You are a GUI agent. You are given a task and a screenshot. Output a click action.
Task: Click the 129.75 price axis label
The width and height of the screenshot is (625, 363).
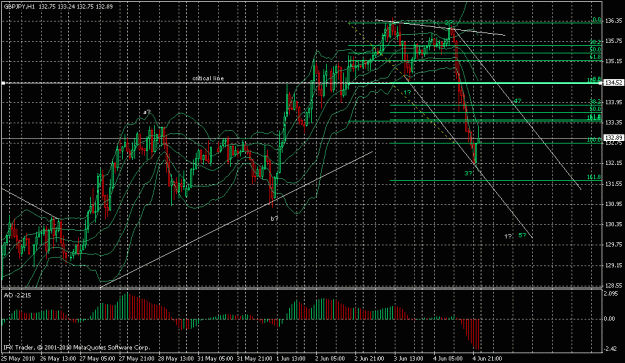(x=613, y=245)
